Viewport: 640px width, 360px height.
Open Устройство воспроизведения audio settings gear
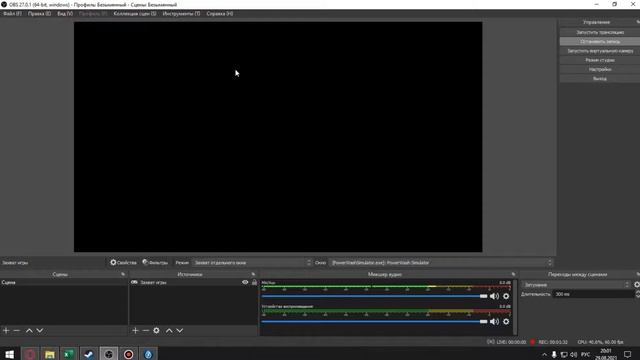506,322
